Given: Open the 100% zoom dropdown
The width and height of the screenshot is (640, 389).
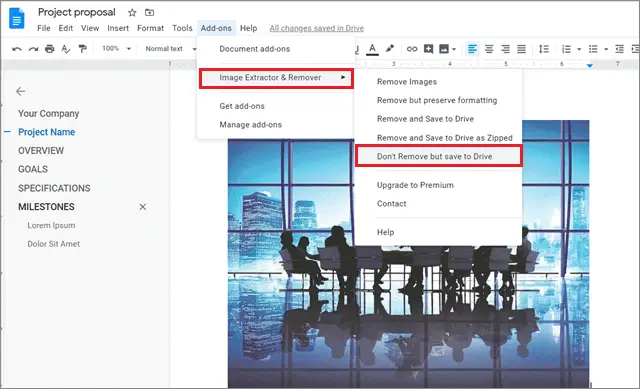Looking at the screenshot, I should coord(116,49).
